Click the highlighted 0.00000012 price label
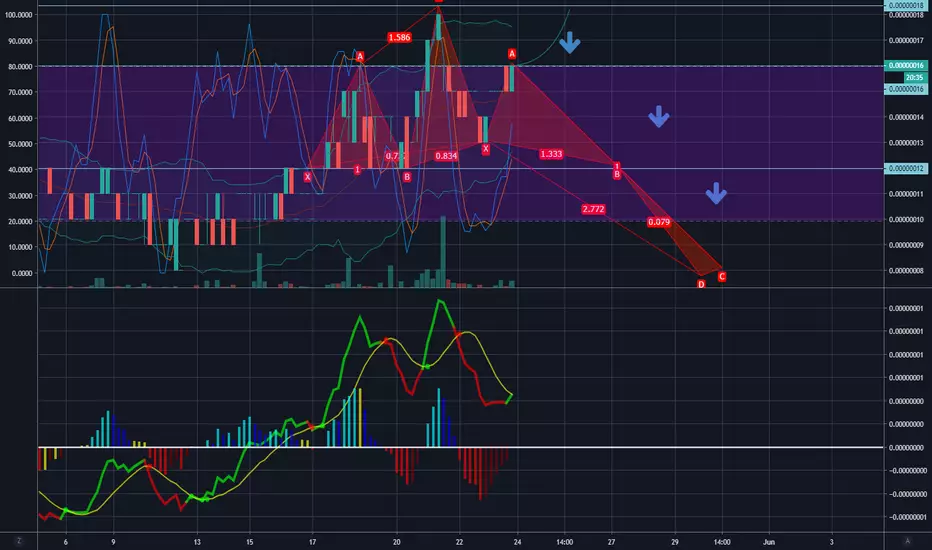 click(906, 168)
